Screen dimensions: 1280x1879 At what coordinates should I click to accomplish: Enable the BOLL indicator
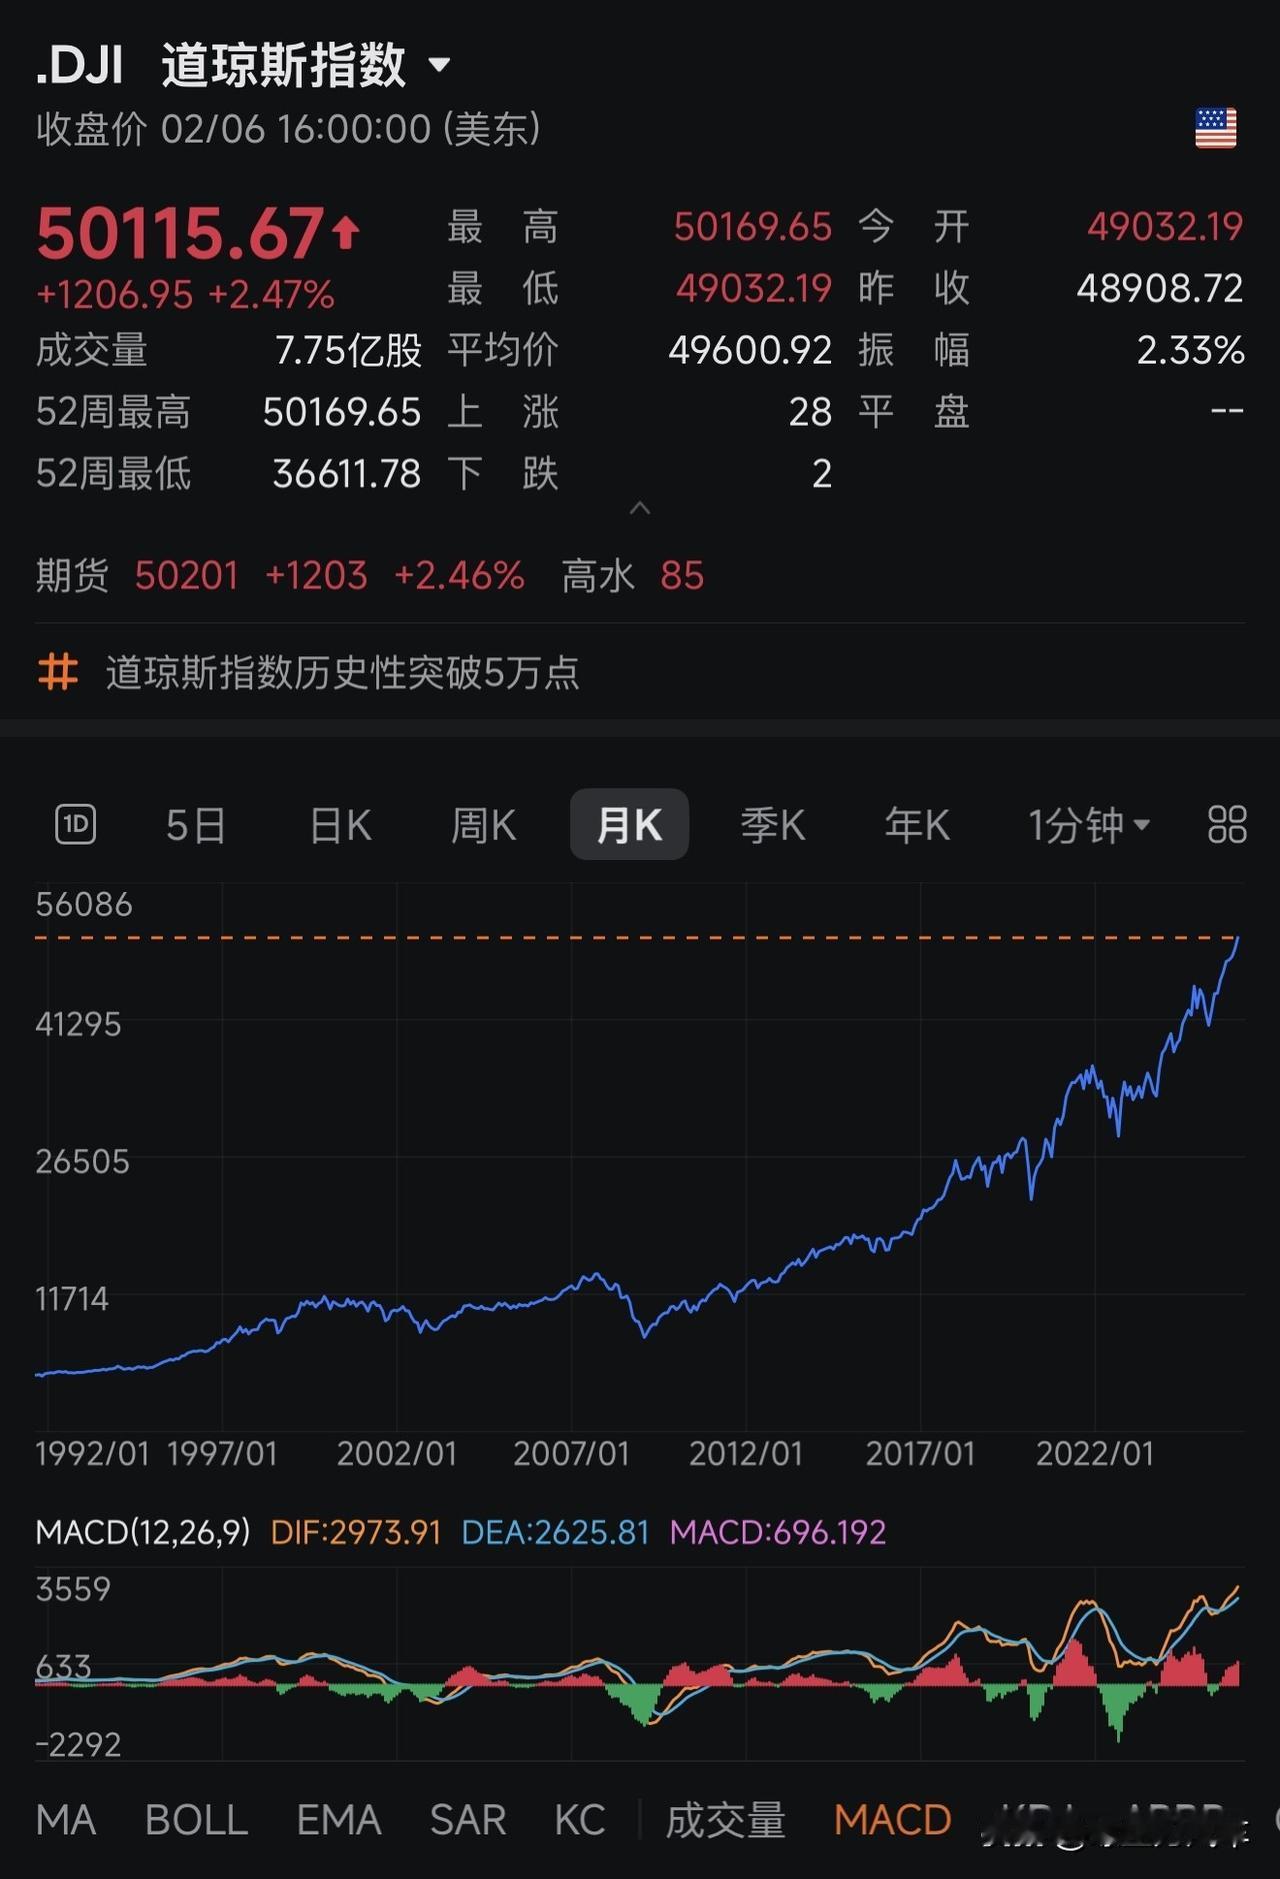pos(196,1820)
